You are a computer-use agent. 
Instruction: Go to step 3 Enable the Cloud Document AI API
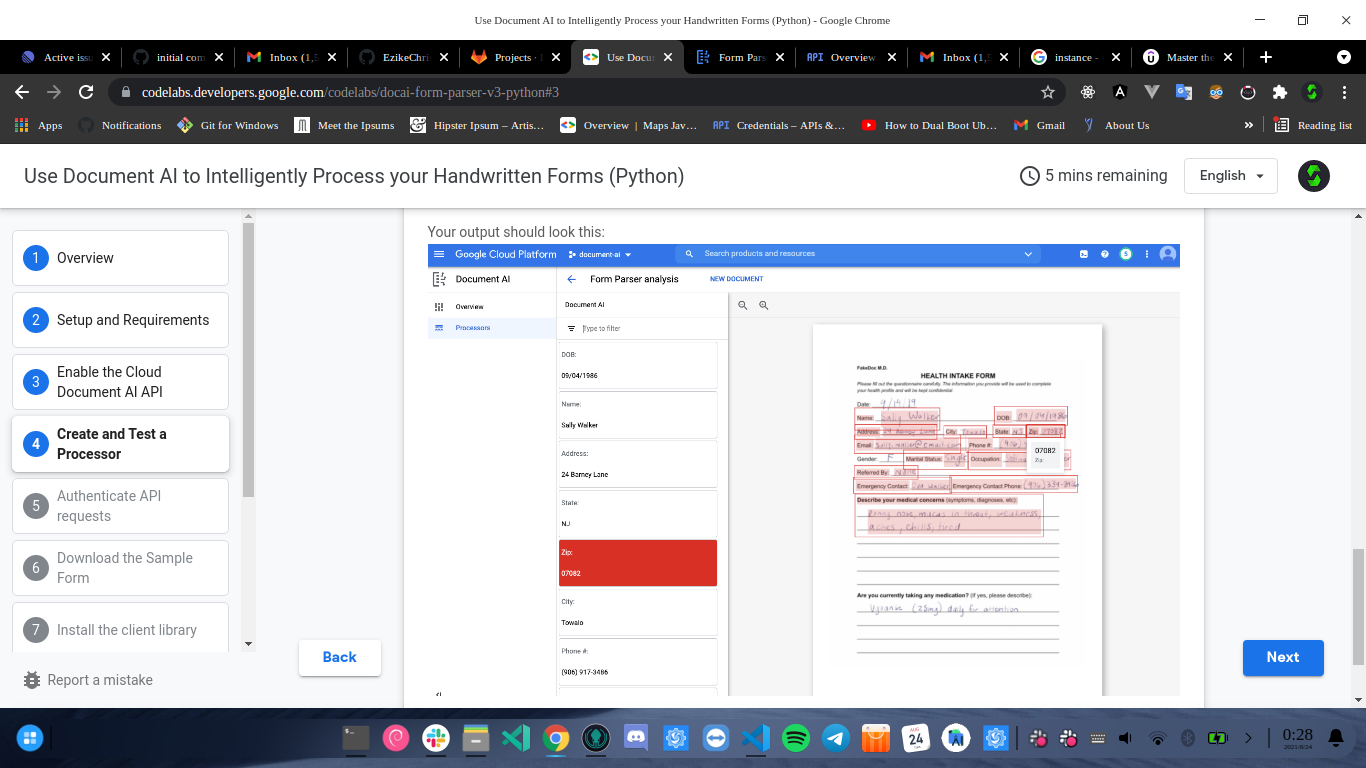120,382
